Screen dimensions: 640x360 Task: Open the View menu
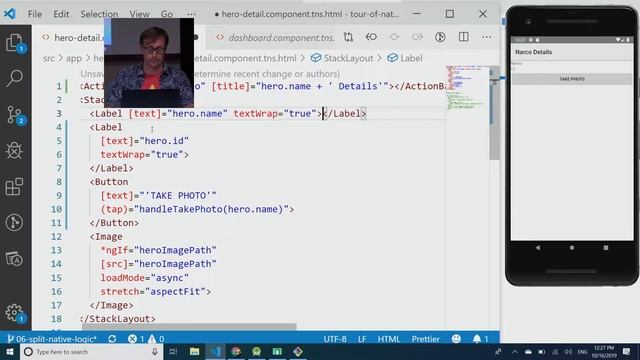139,14
